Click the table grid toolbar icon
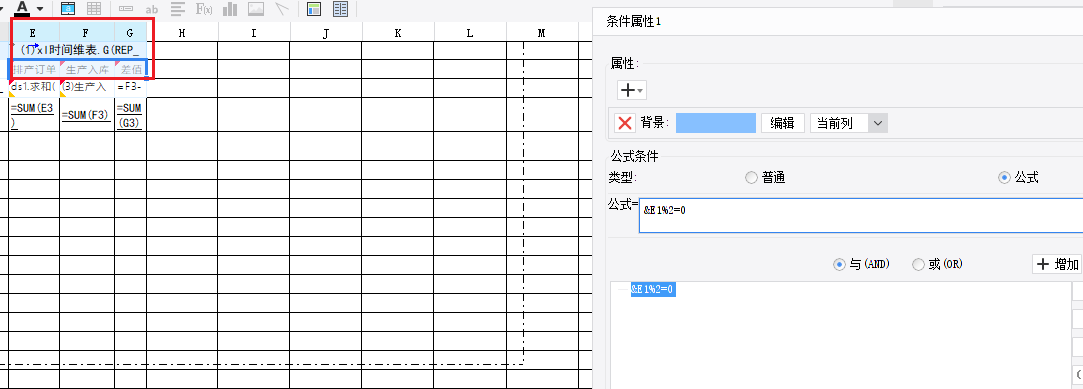 point(93,8)
